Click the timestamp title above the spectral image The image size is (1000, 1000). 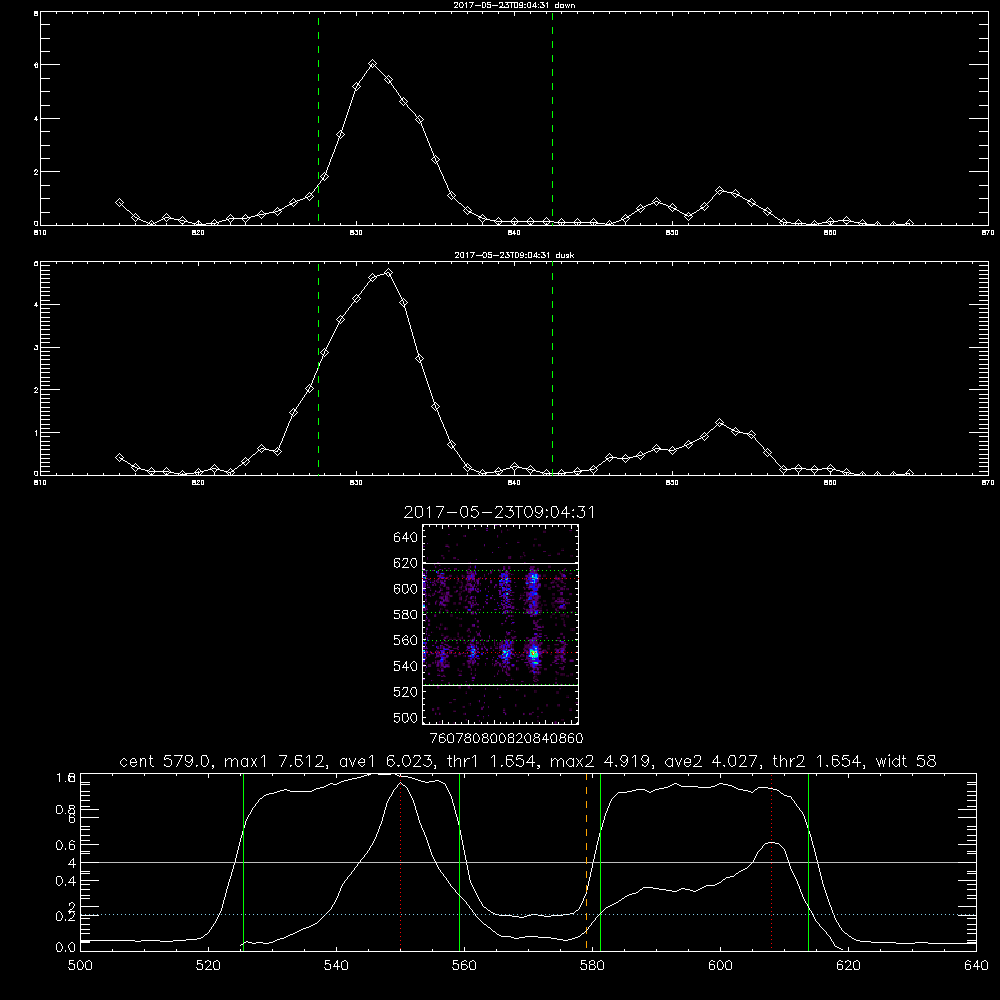[x=499, y=512]
